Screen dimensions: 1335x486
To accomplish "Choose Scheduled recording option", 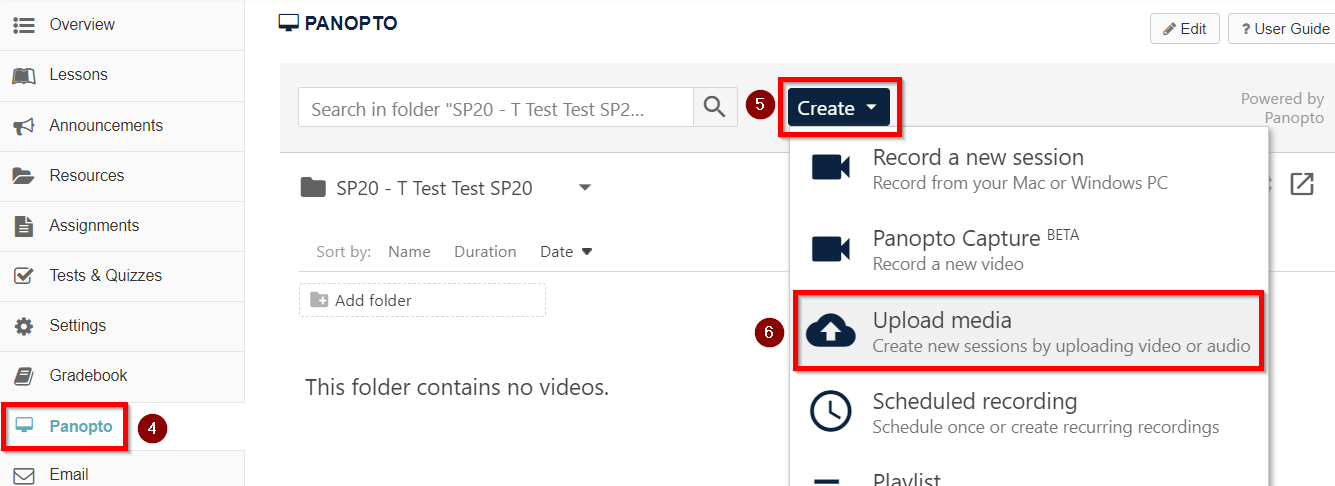I will (x=1029, y=412).
